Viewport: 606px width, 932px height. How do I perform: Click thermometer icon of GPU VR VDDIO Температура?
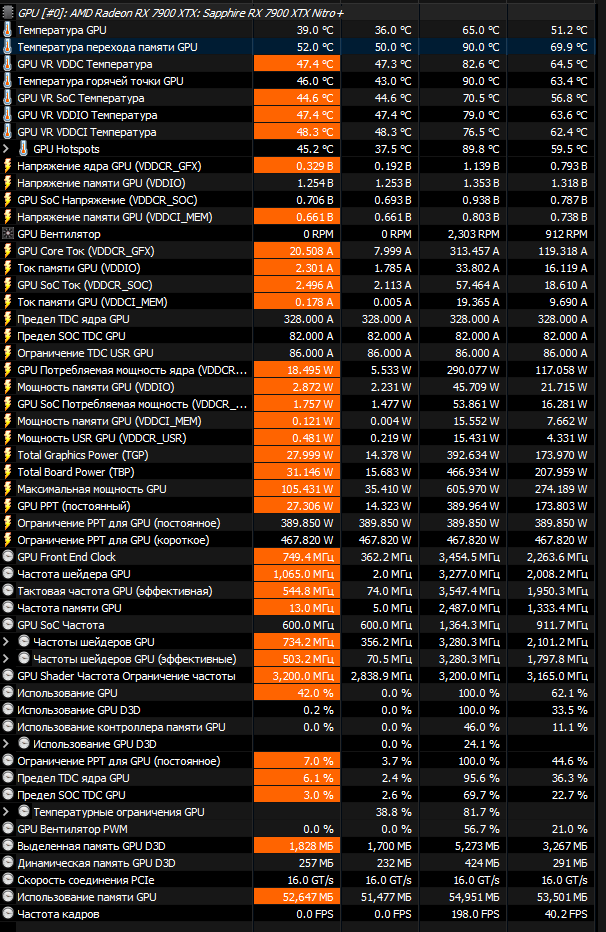pyautogui.click(x=8, y=115)
